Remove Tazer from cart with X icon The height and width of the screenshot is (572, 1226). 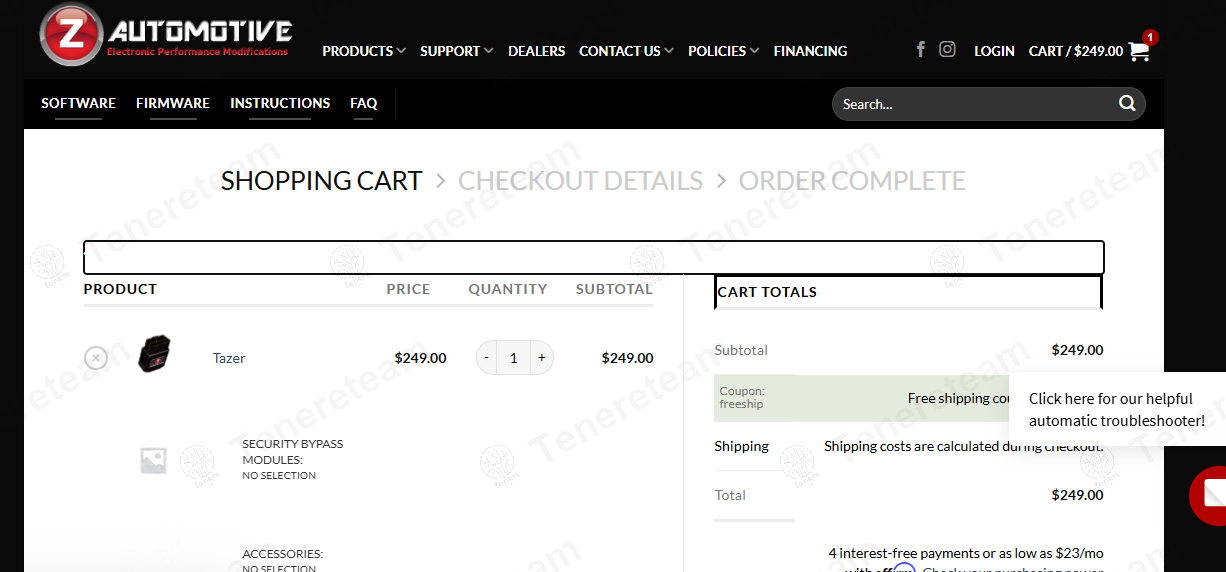(95, 357)
